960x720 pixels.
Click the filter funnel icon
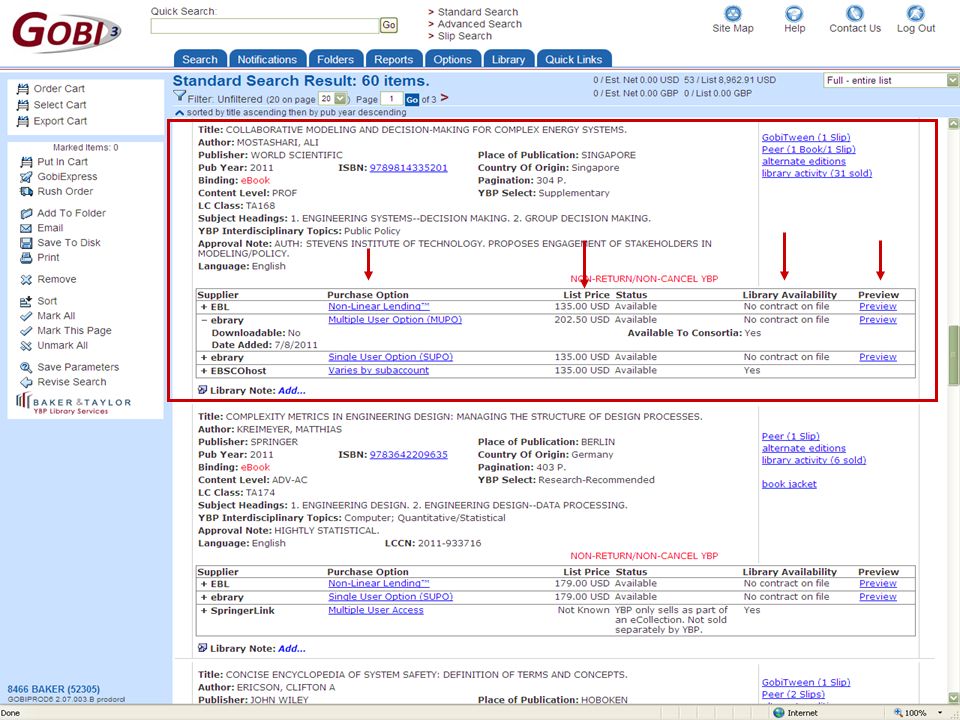[x=179, y=96]
